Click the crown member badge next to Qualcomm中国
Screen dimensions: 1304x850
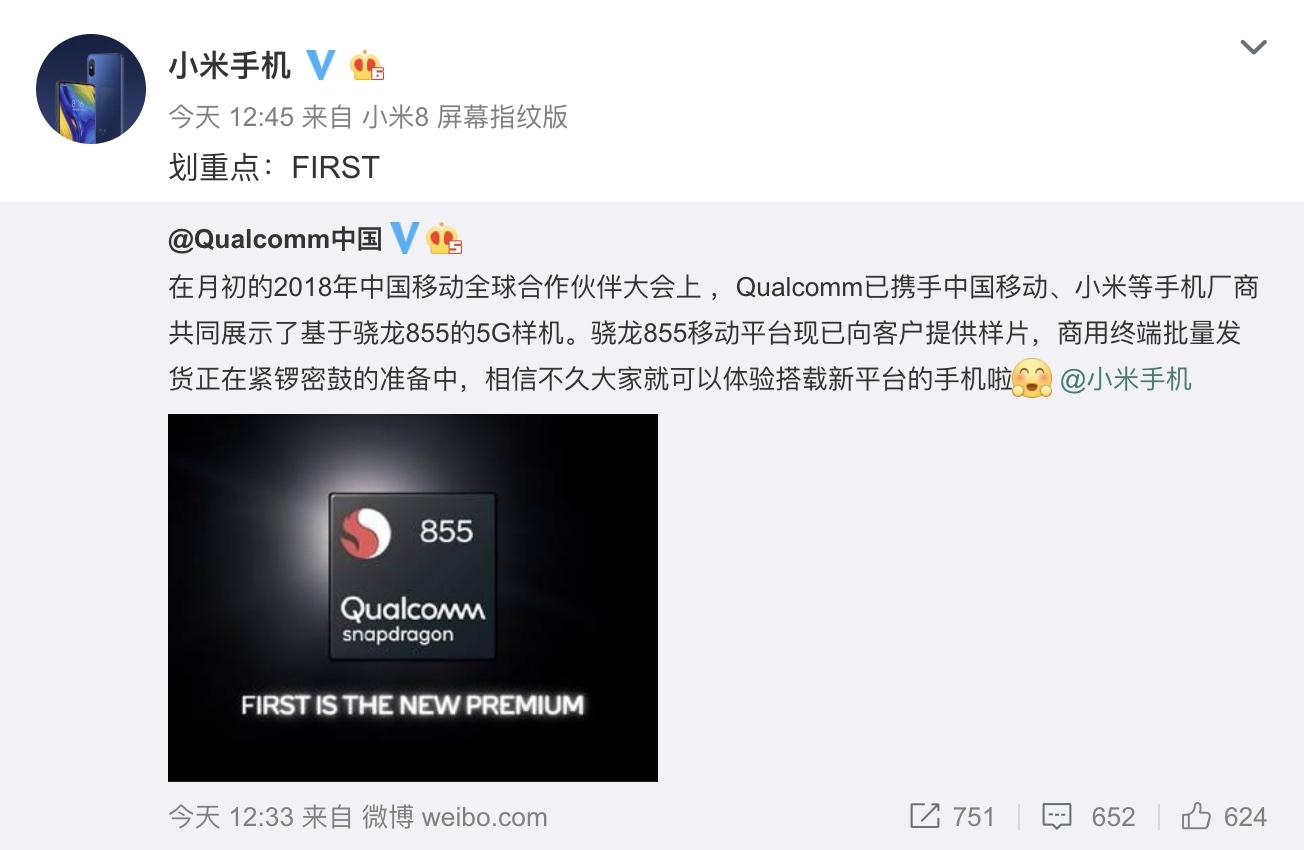pos(444,239)
